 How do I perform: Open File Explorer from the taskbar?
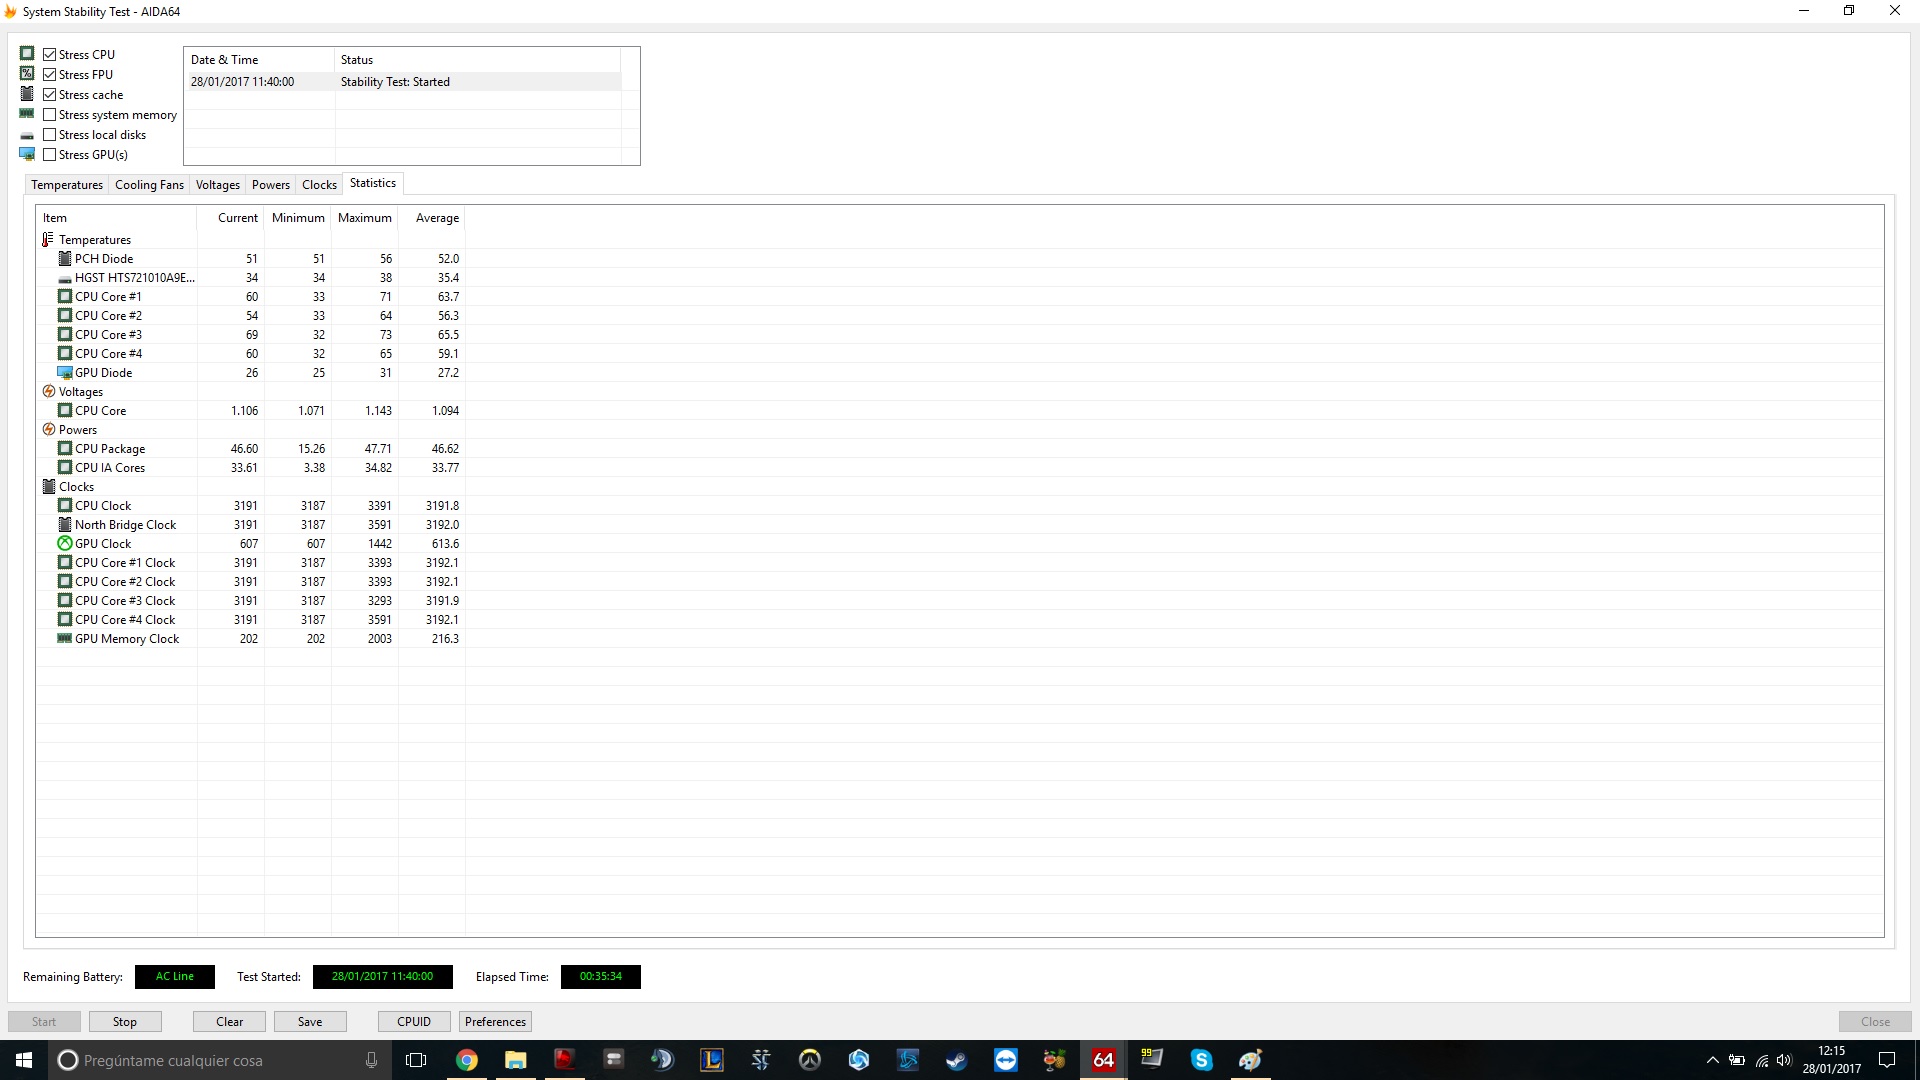click(x=516, y=1060)
